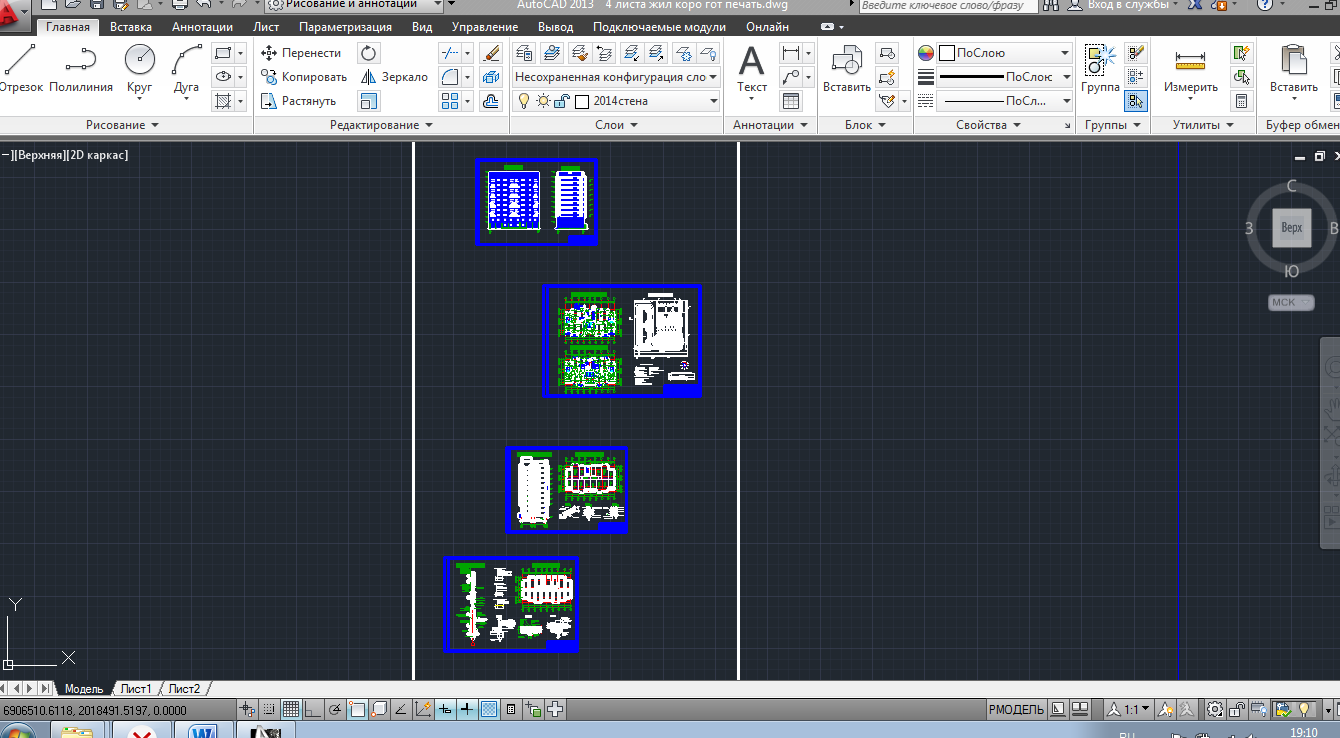
Task: Click the hatch tool icon
Action: point(224,101)
